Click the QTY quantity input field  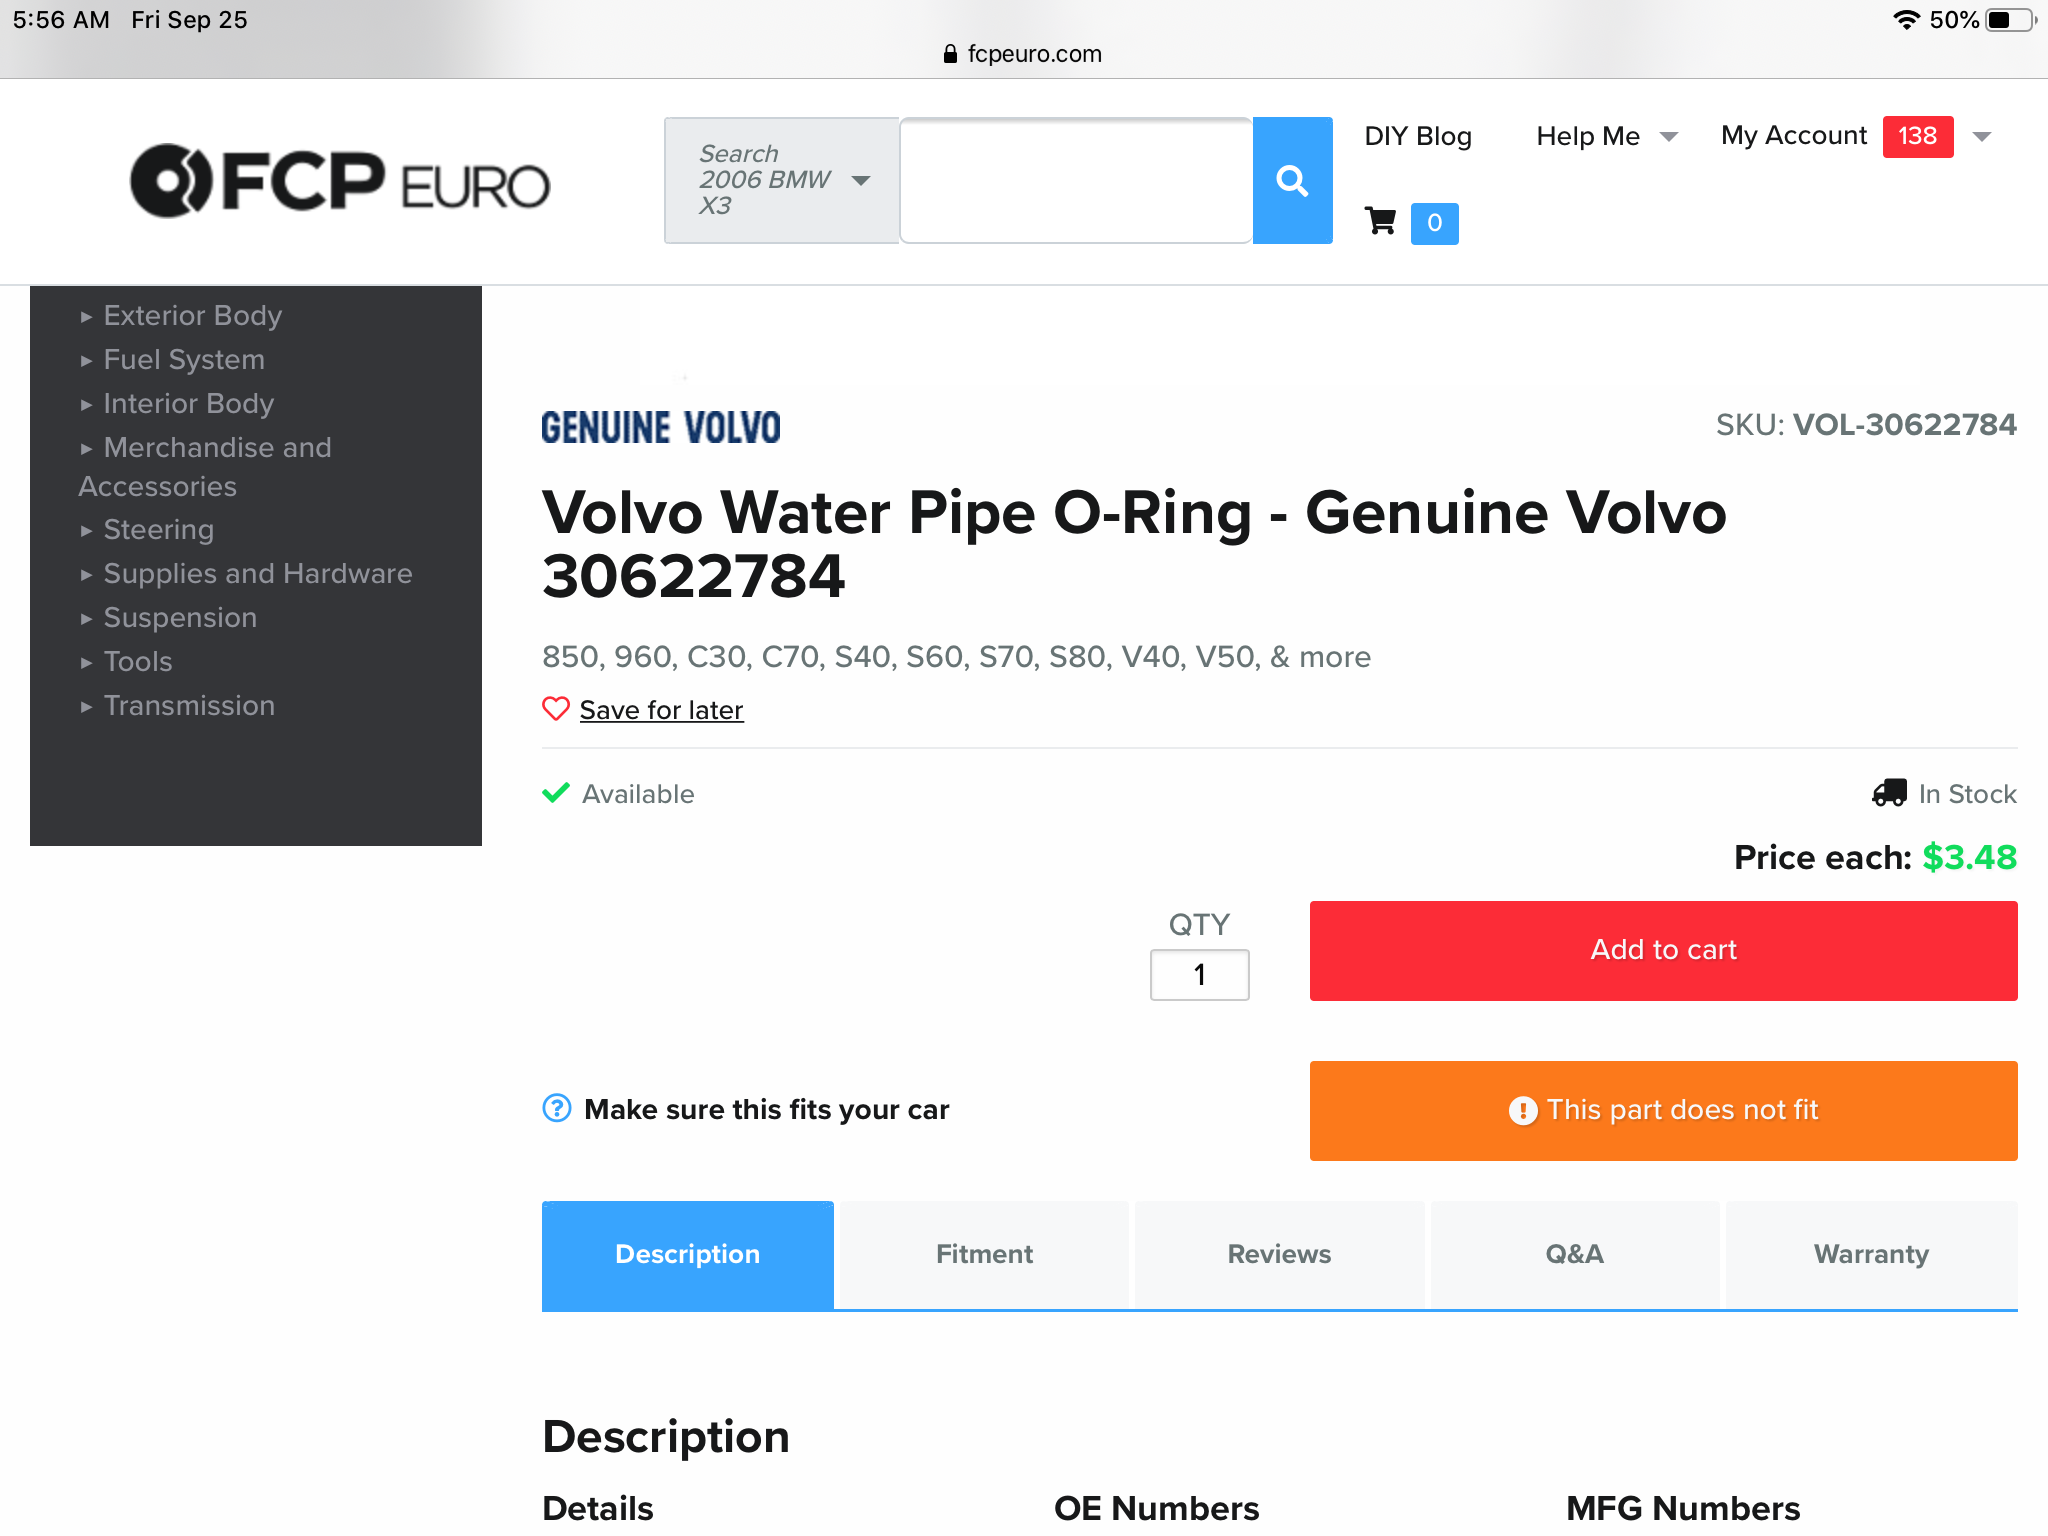(1199, 975)
